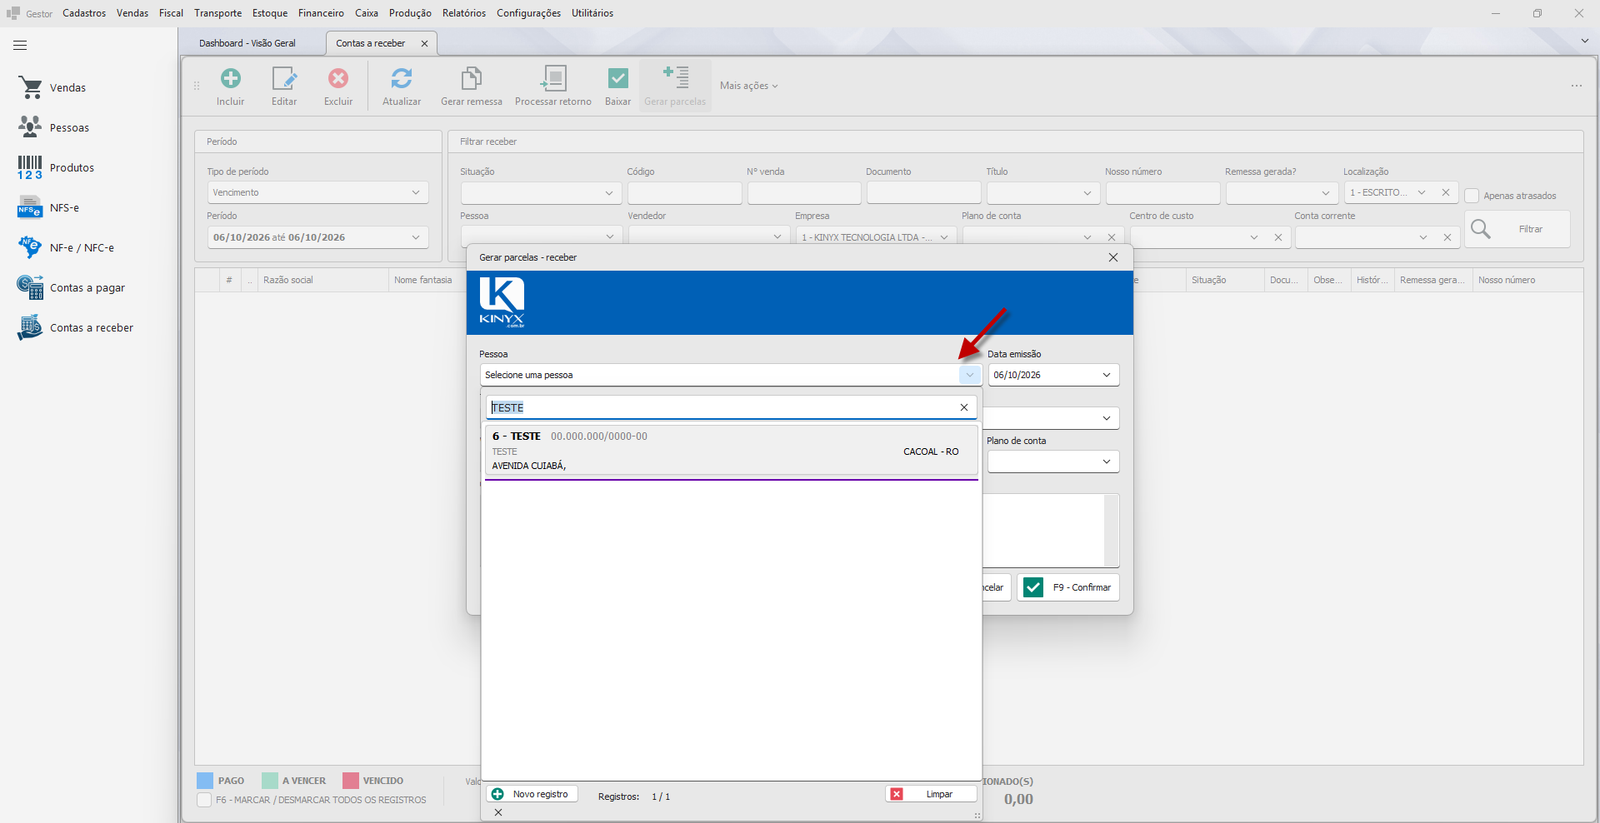Screen dimensions: 1600x823
Task: Expand the Plano de conta dropdown in dialog
Action: point(1106,462)
